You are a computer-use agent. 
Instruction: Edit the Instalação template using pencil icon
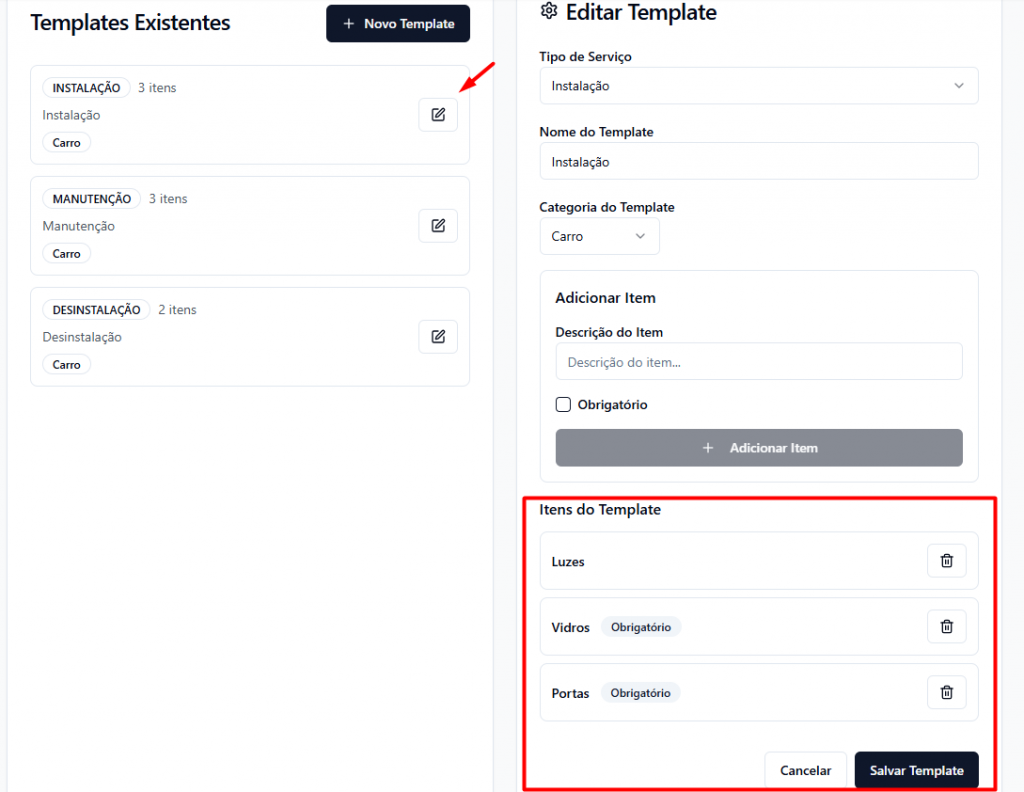click(438, 115)
